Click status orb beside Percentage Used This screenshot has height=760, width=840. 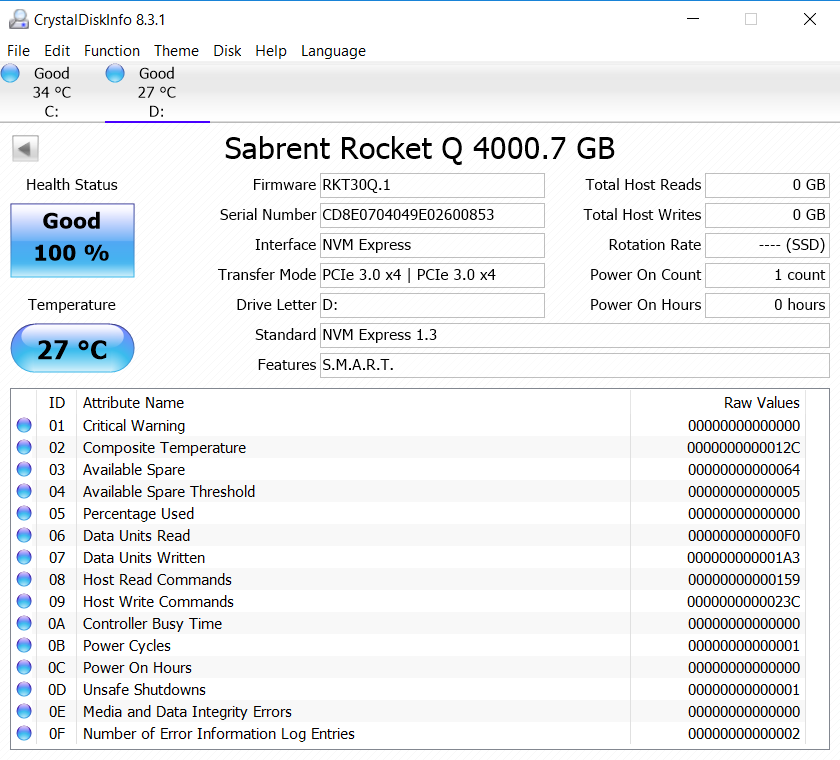tap(24, 514)
